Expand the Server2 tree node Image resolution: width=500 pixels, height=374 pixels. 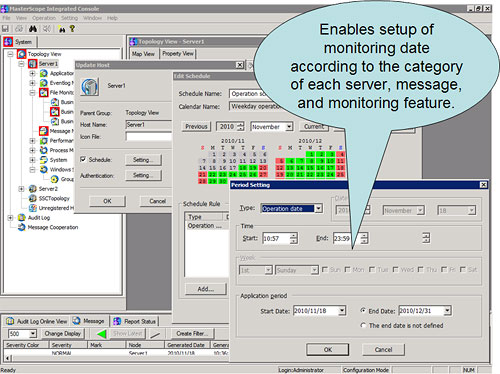tap(21, 189)
